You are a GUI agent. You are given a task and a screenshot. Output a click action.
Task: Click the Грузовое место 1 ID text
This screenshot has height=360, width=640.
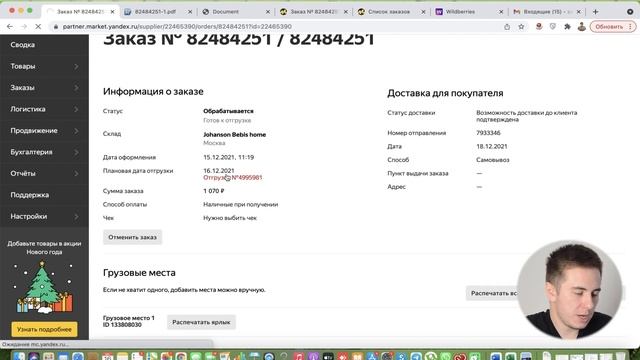(x=129, y=321)
